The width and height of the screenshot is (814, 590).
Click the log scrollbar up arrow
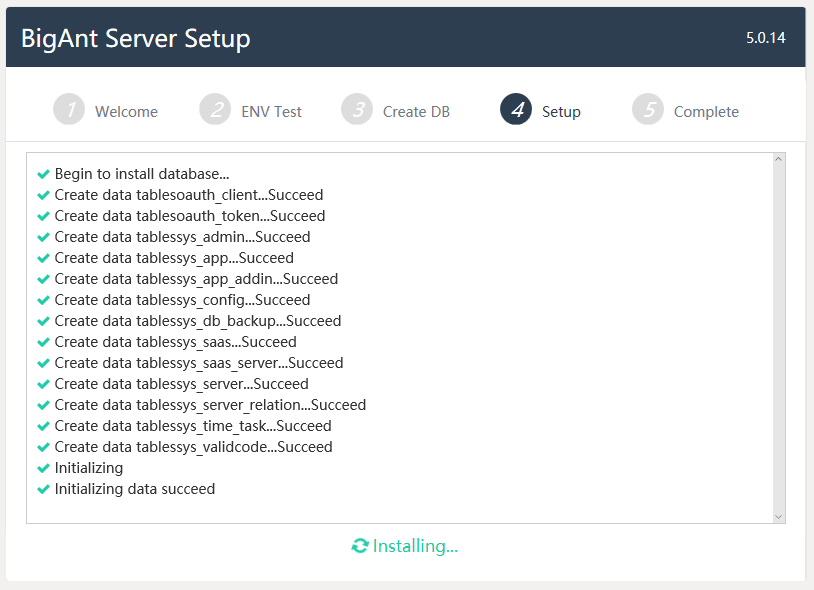tap(778, 159)
